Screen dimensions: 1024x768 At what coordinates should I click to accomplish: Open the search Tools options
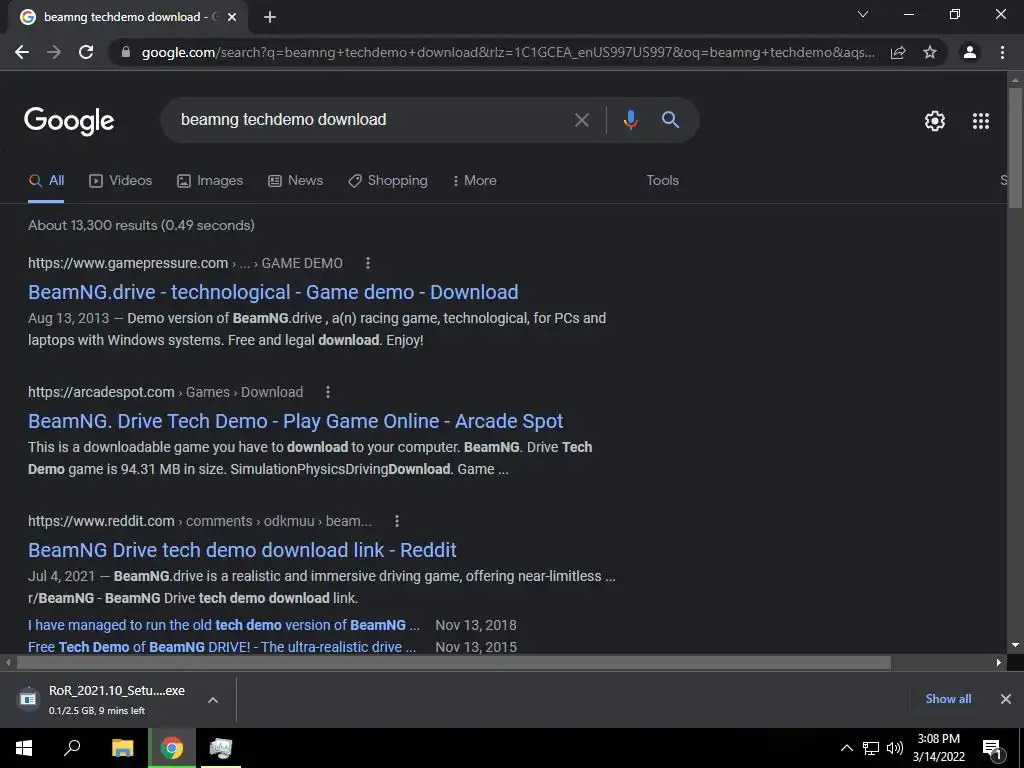(662, 181)
